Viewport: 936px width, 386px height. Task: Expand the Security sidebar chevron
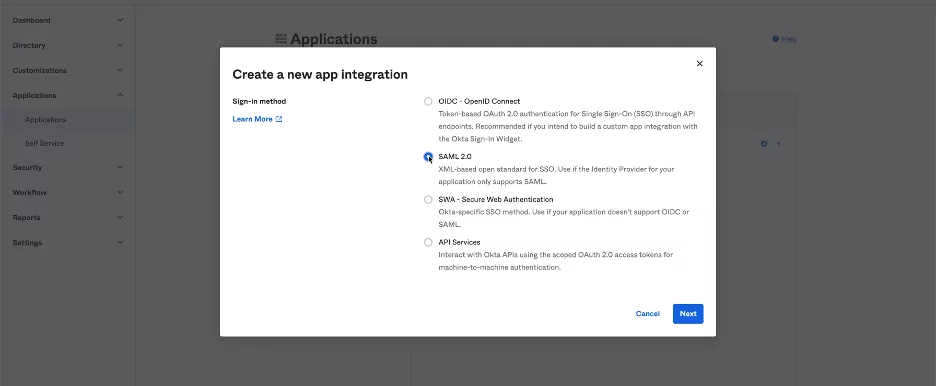tap(120, 168)
